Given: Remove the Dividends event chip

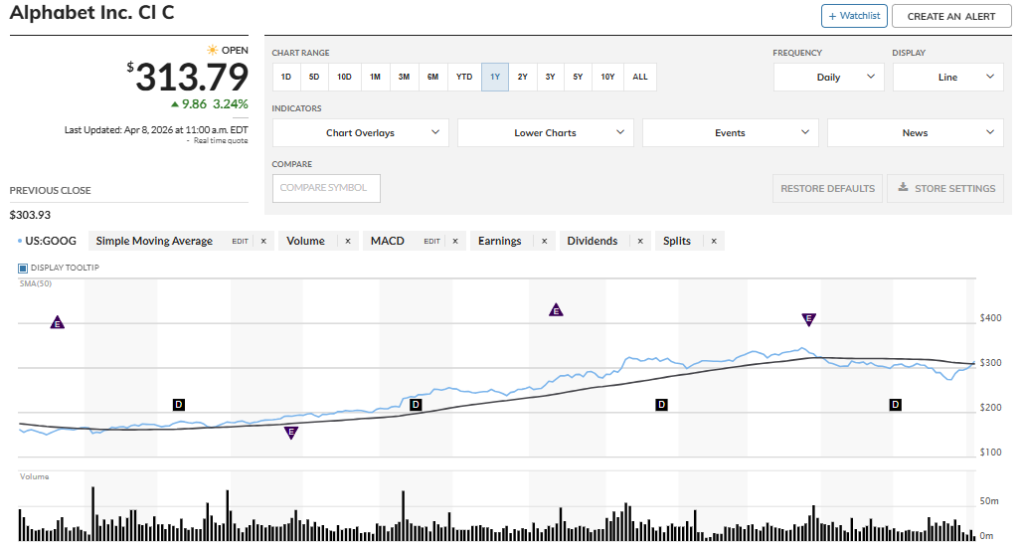Looking at the screenshot, I should point(639,241).
